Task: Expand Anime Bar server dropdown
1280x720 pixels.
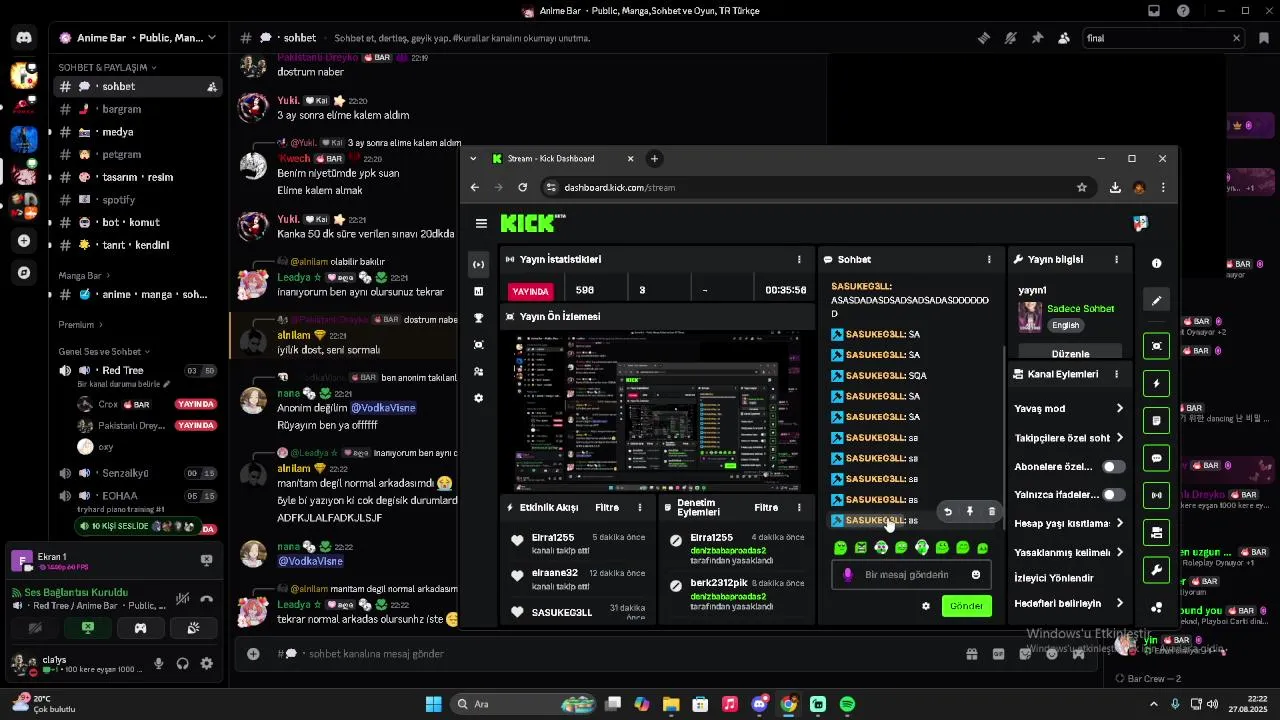Action: 211,38
